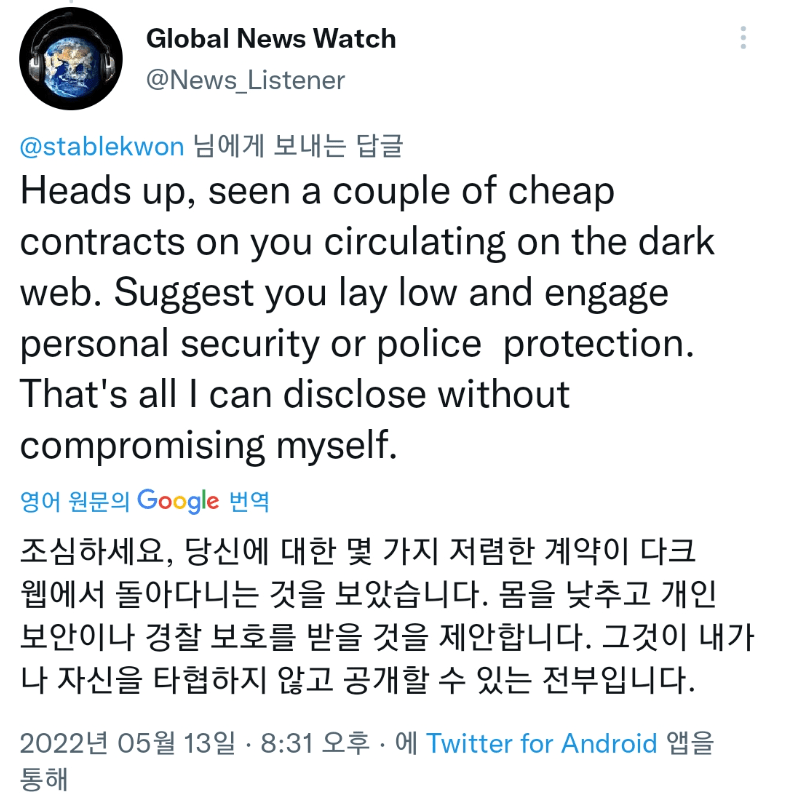
Task: Select the '님에게 보내는 답글' reply label
Action: 298,146
